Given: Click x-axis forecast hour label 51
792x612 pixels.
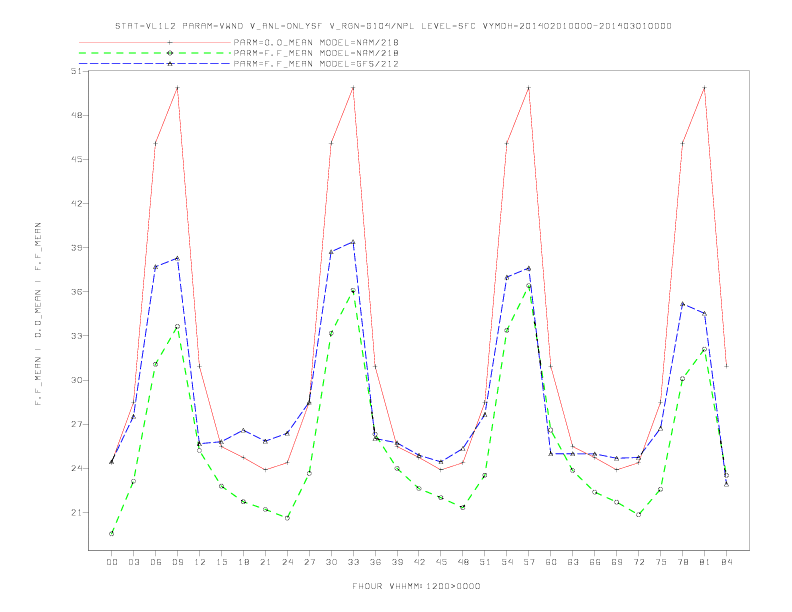Looking at the screenshot, I should (x=485, y=562).
